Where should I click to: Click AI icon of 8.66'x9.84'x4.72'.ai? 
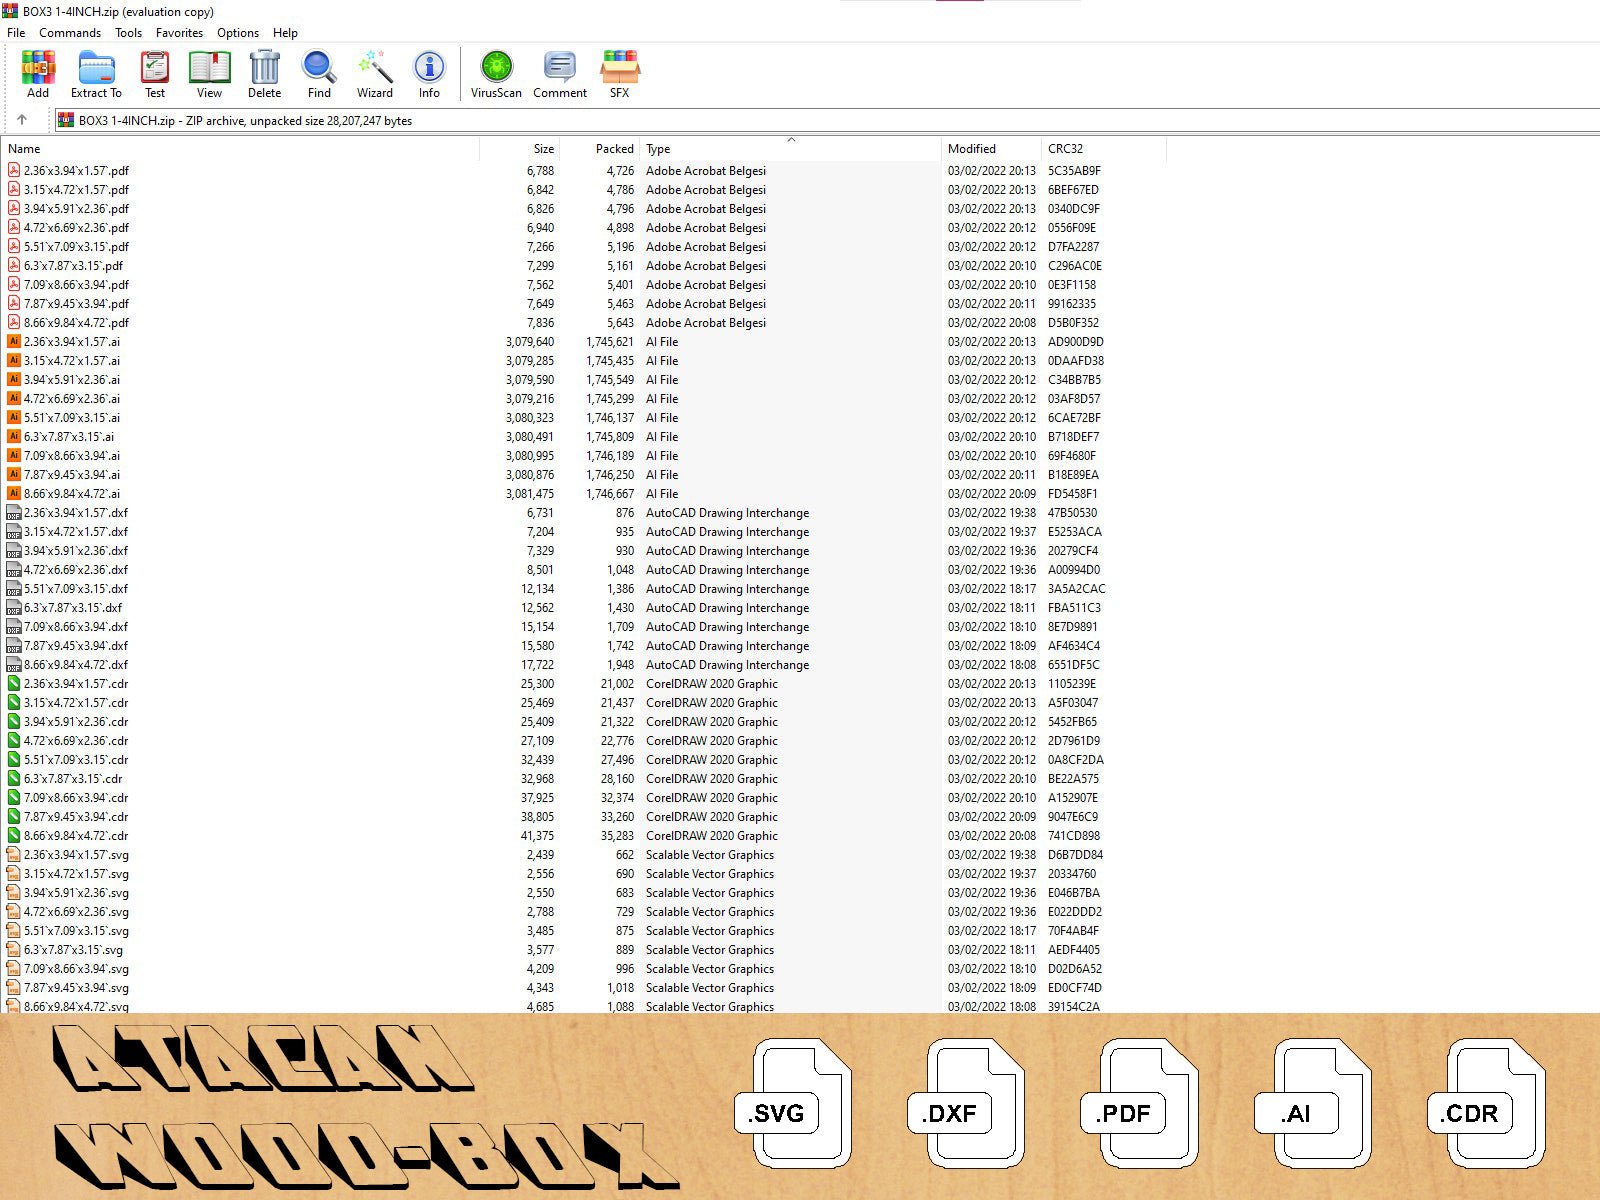(14, 493)
